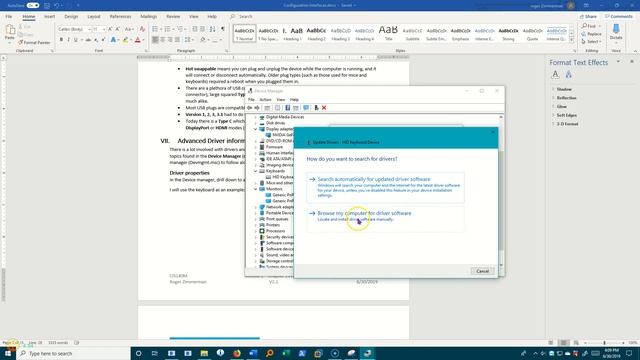Click the scan hardware monitor icon in Device Manager
The width and height of the screenshot is (640, 360).
(306, 108)
